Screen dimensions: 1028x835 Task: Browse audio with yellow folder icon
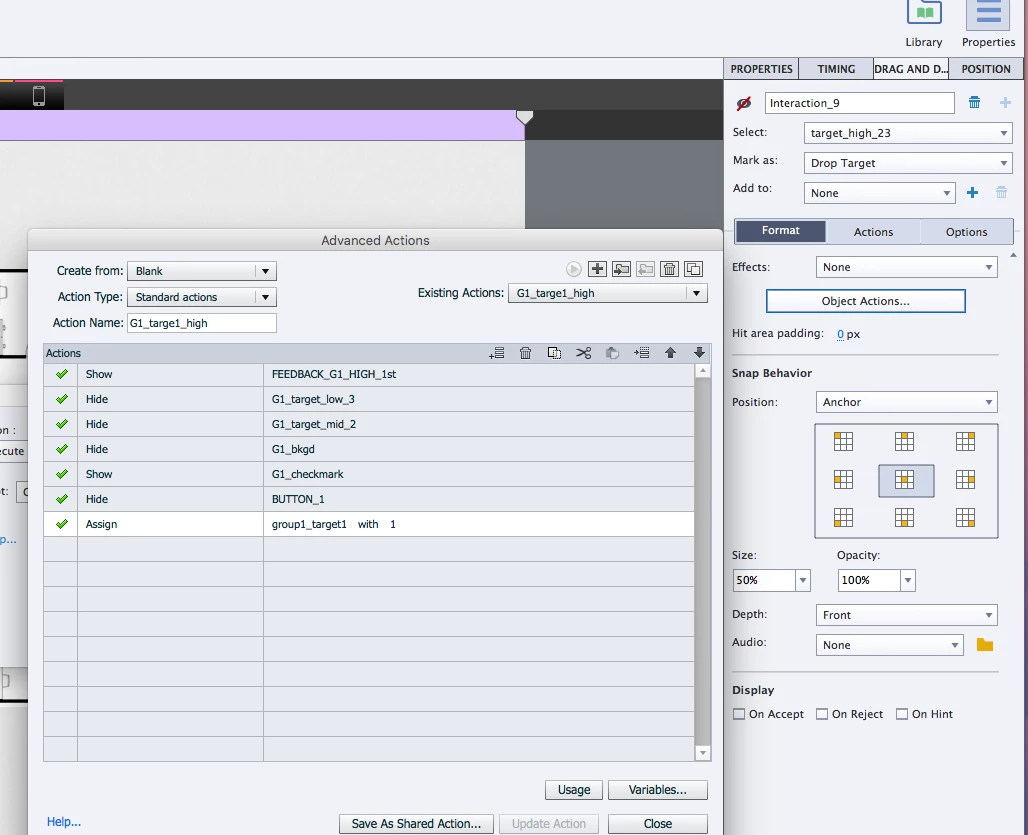[985, 644]
